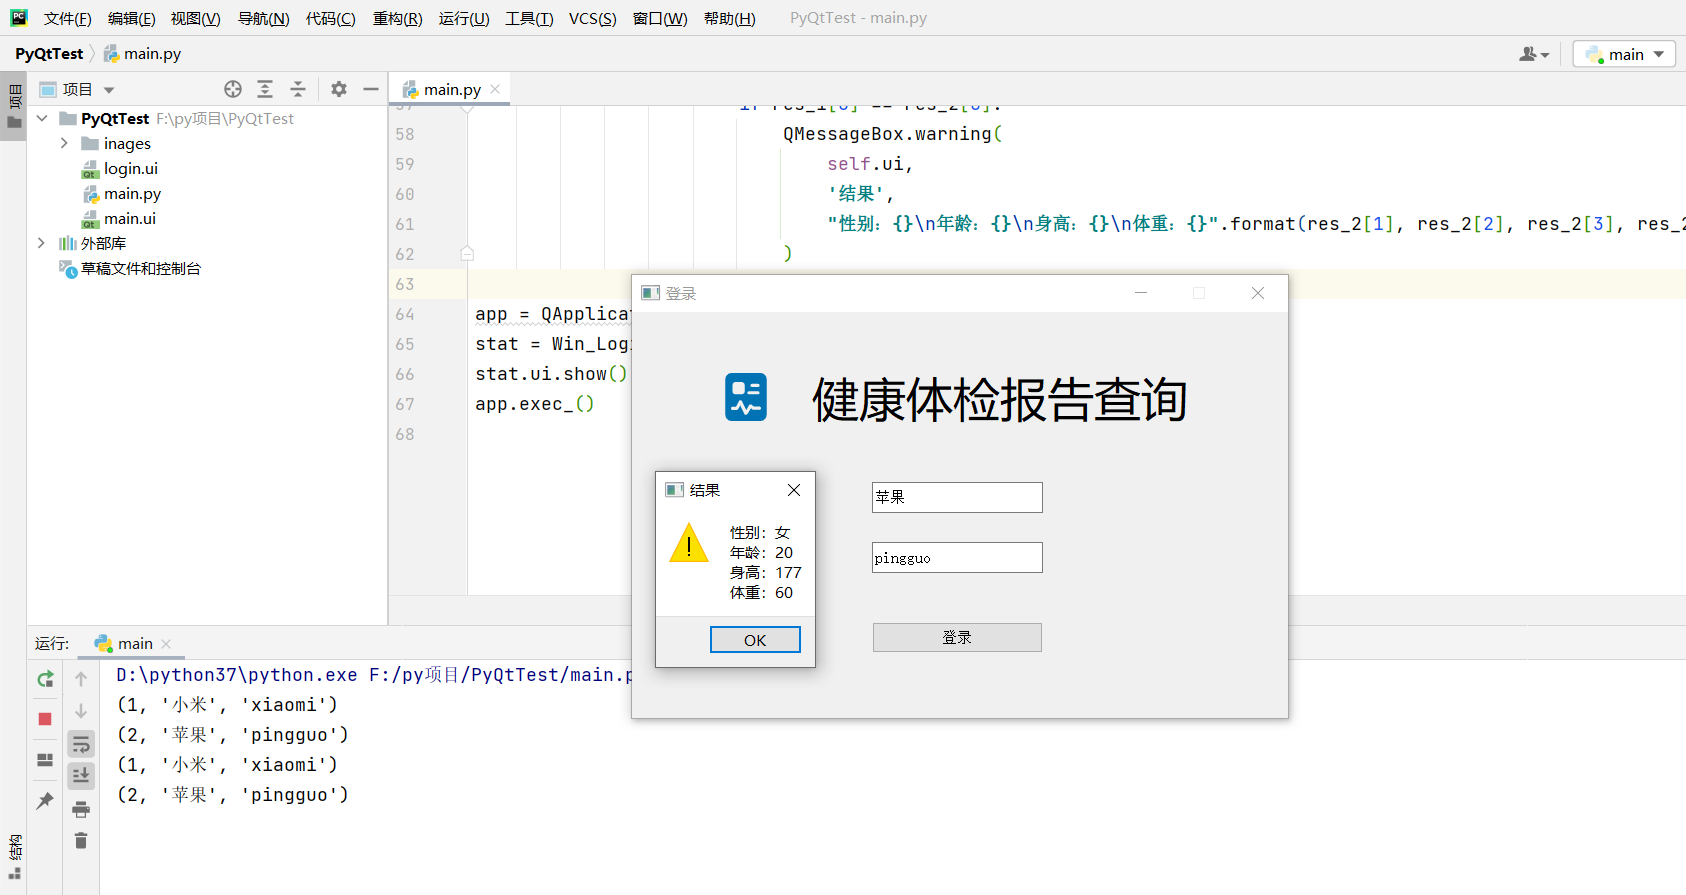Viewport: 1686px width, 895px height.
Task: Toggle the Project side tool window
Action: [x=14, y=108]
